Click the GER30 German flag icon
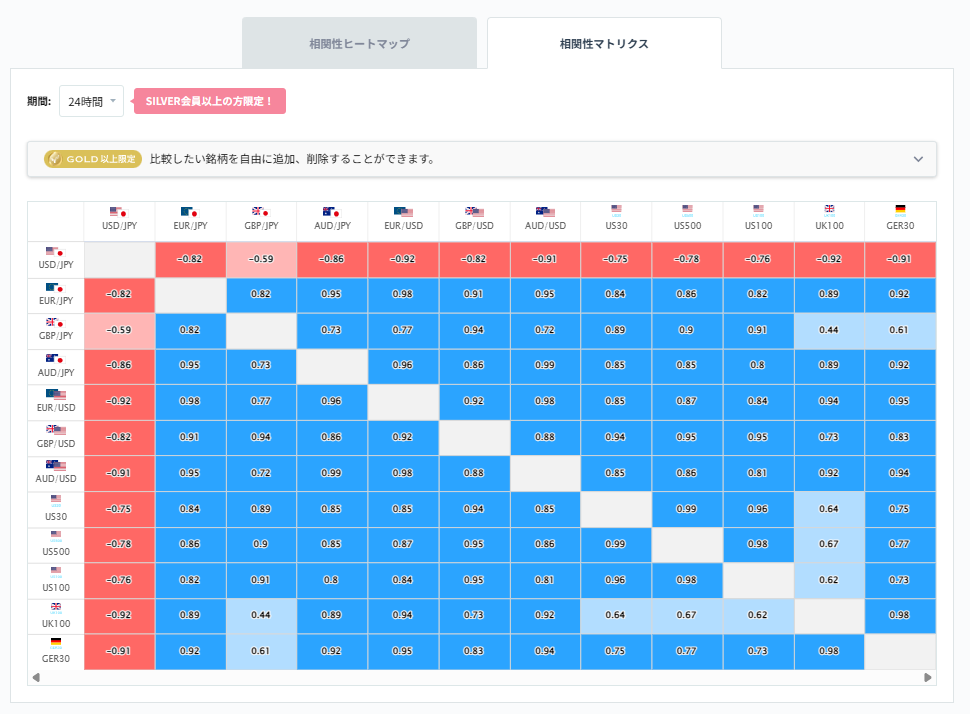970x714 pixels. point(900,208)
